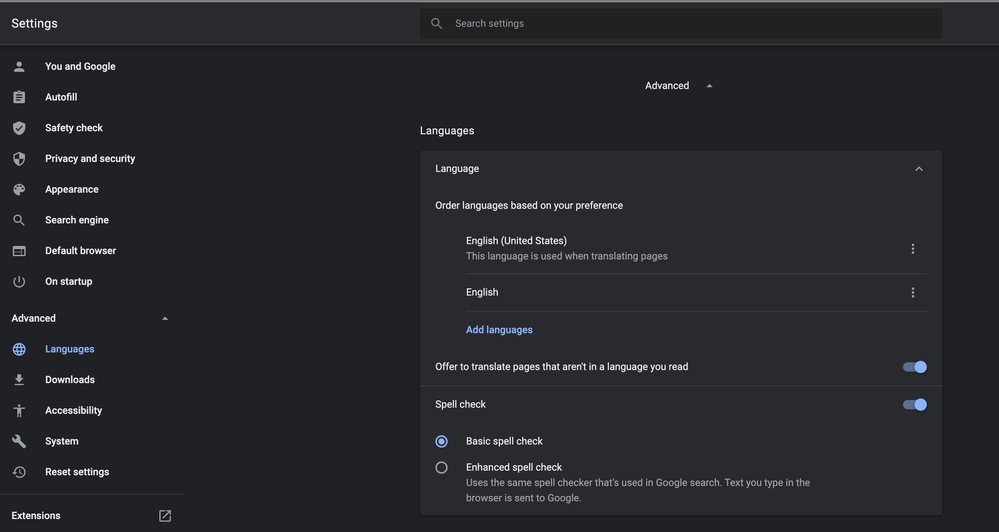Click the Accessibility figure icon
Image resolution: width=999 pixels, height=532 pixels.
pos(19,411)
